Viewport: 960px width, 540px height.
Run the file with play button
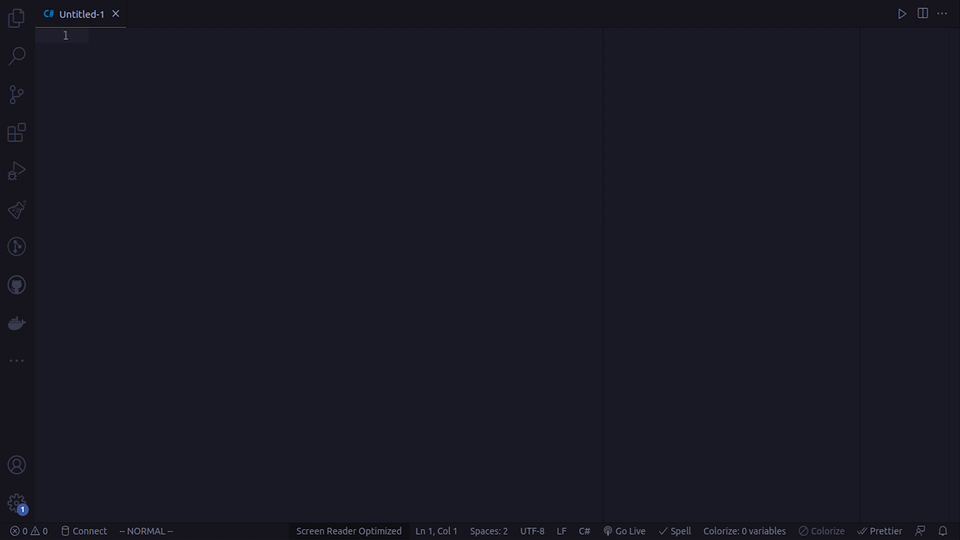coord(902,13)
